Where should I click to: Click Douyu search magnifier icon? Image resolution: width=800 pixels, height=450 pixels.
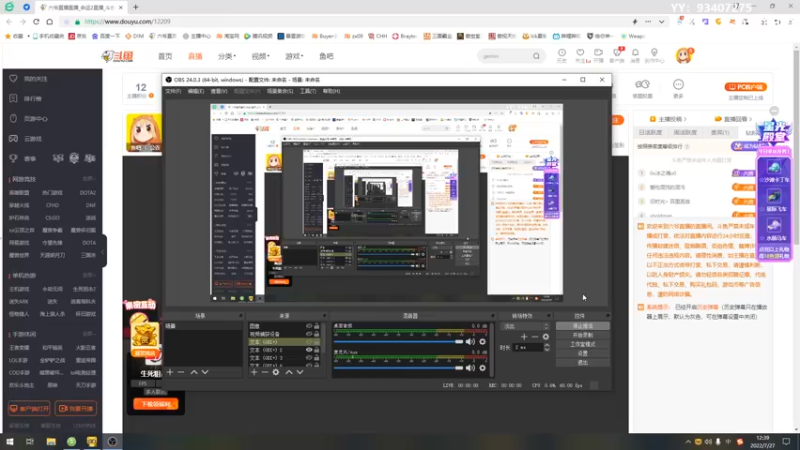pyautogui.click(x=536, y=56)
